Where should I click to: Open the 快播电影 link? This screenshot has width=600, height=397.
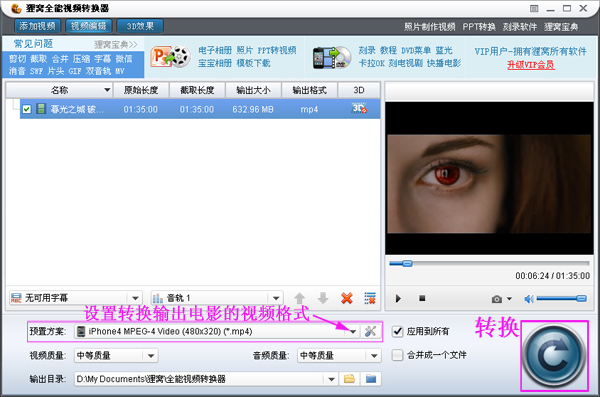444,63
